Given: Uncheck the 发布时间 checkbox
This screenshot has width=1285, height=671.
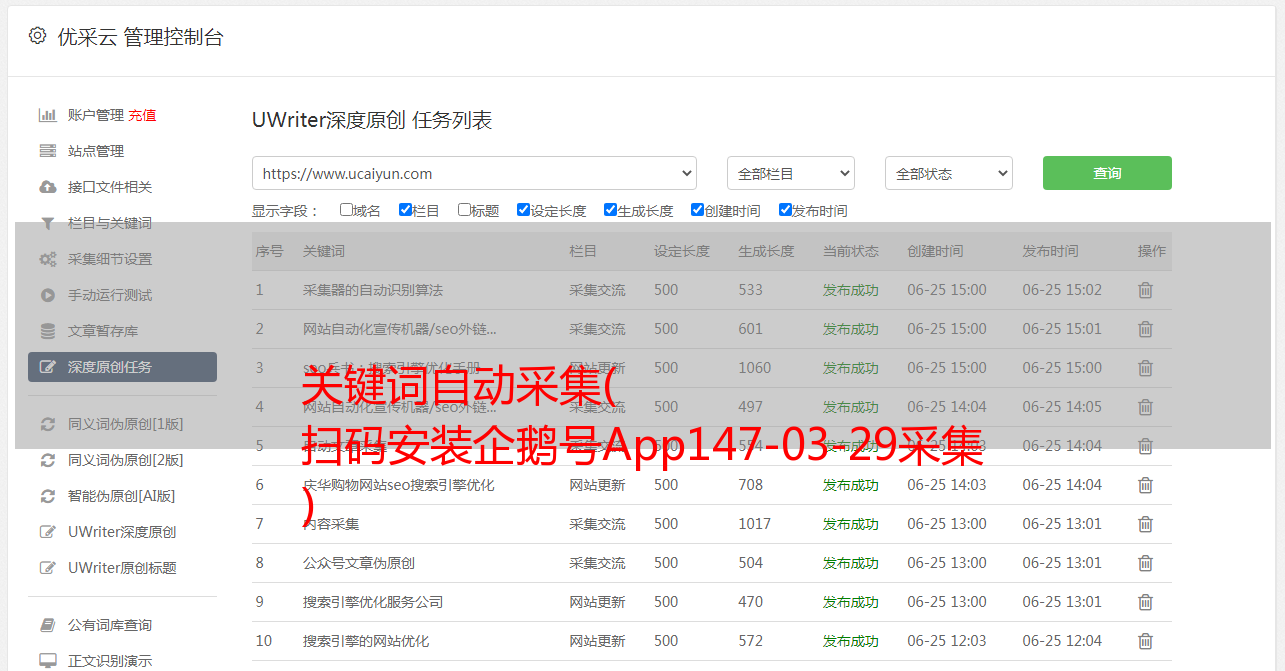Looking at the screenshot, I should (x=785, y=210).
